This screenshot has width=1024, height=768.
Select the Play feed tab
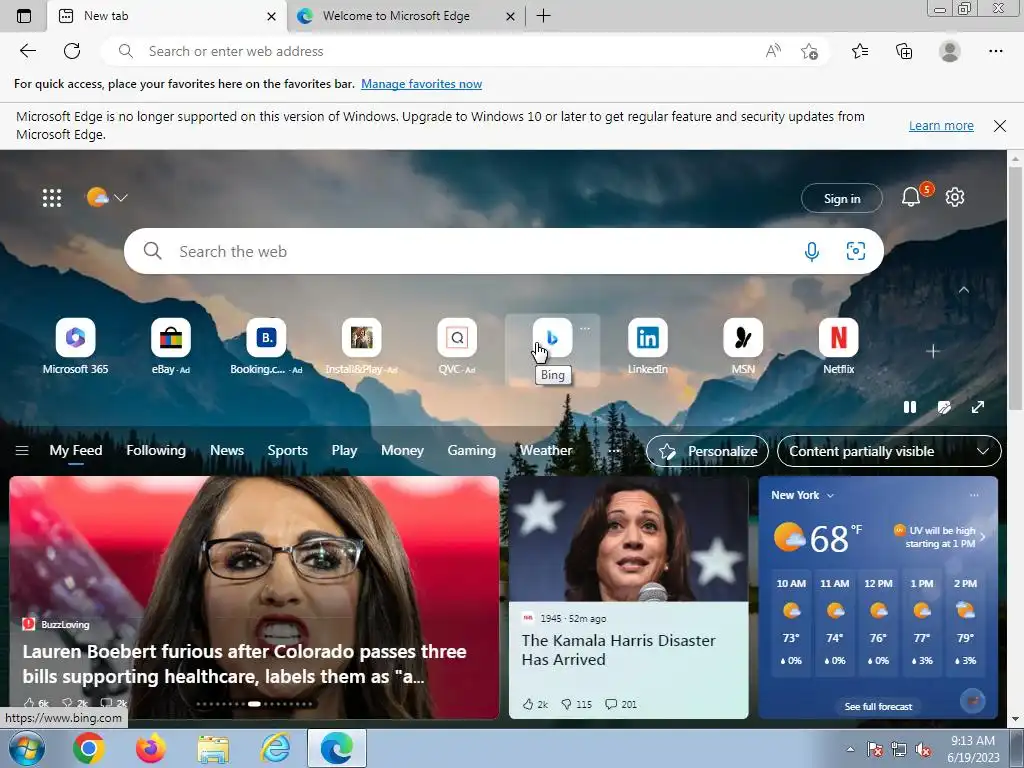click(344, 451)
